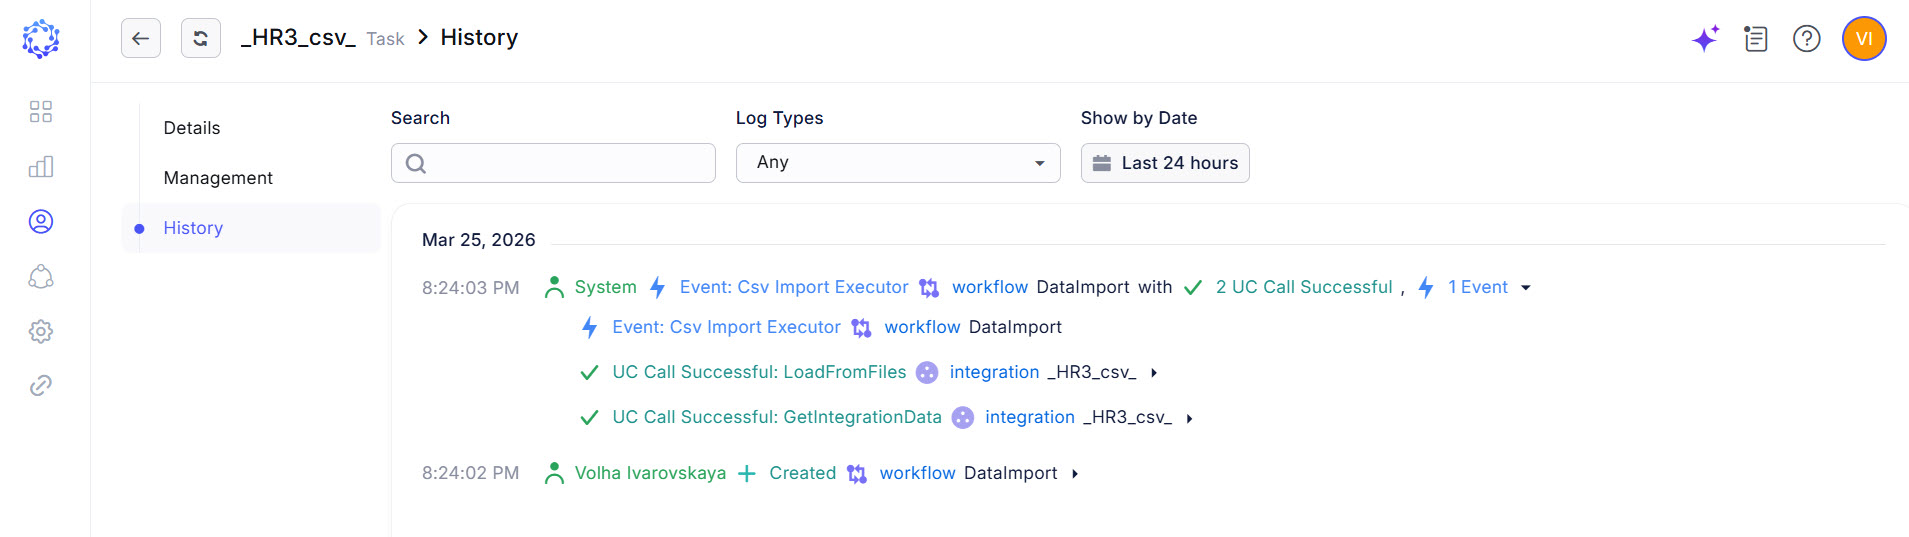The width and height of the screenshot is (1909, 537).
Task: Go back using the arrow button
Action: coord(141,38)
